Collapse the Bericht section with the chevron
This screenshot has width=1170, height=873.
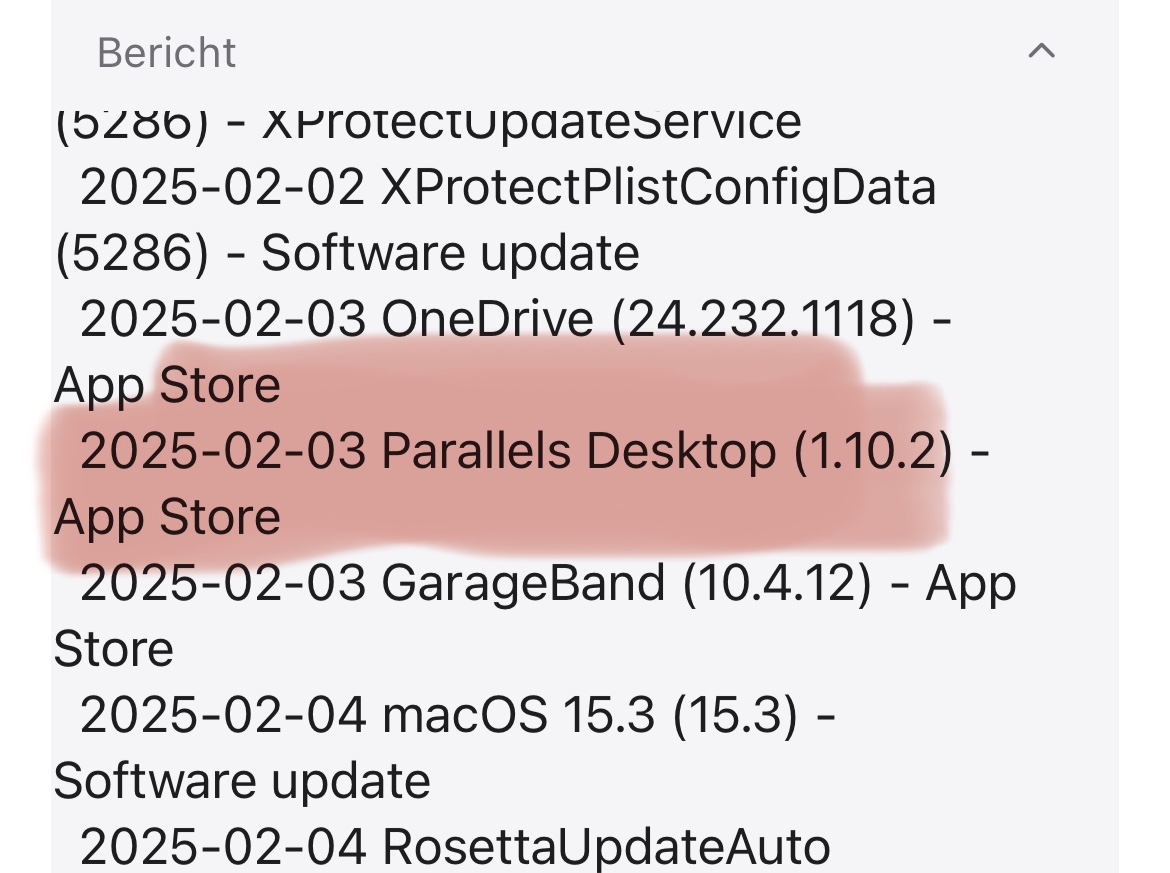pos(1041,51)
